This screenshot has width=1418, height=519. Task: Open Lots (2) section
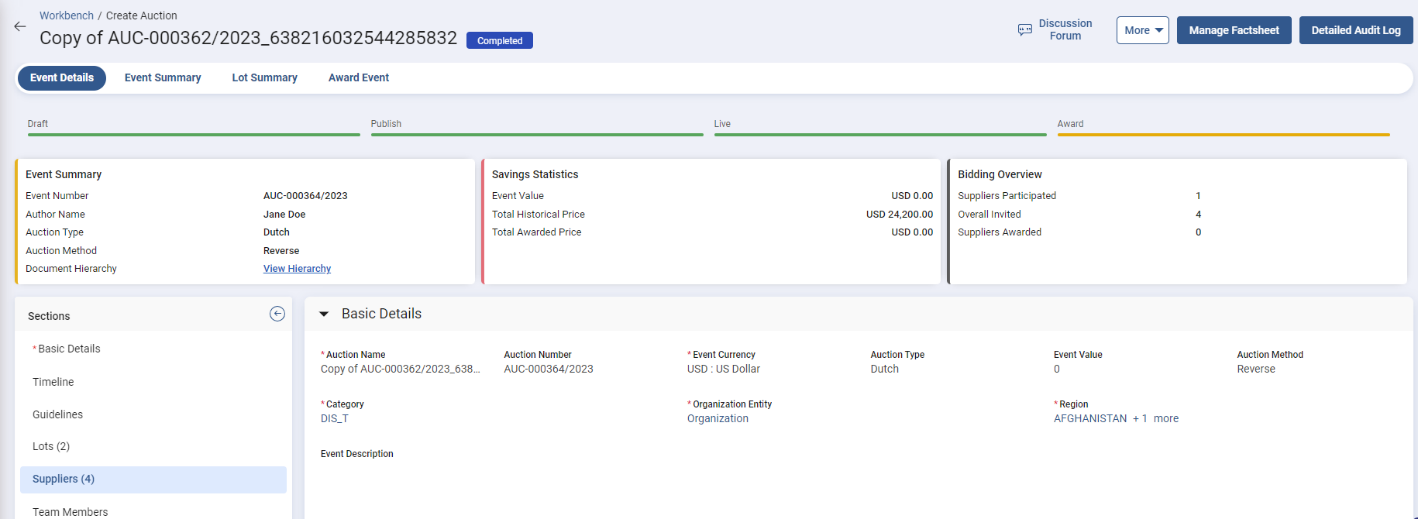tap(51, 446)
